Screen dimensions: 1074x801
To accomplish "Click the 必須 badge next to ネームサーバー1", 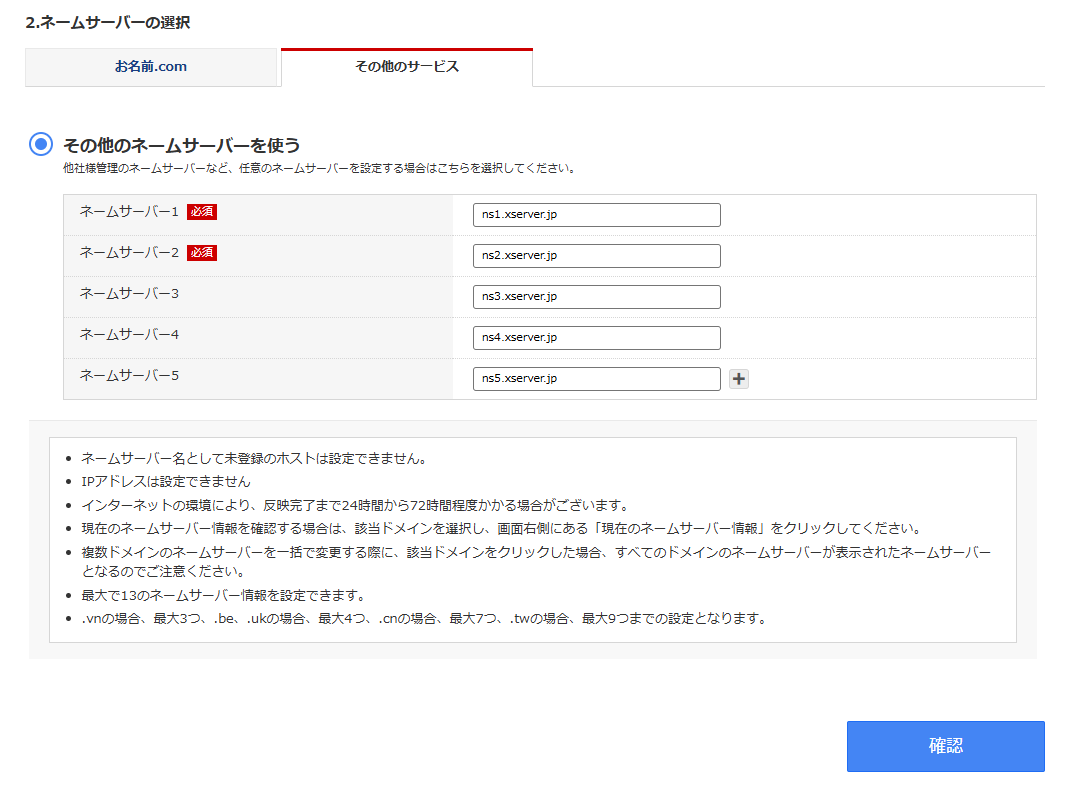I will 202,212.
